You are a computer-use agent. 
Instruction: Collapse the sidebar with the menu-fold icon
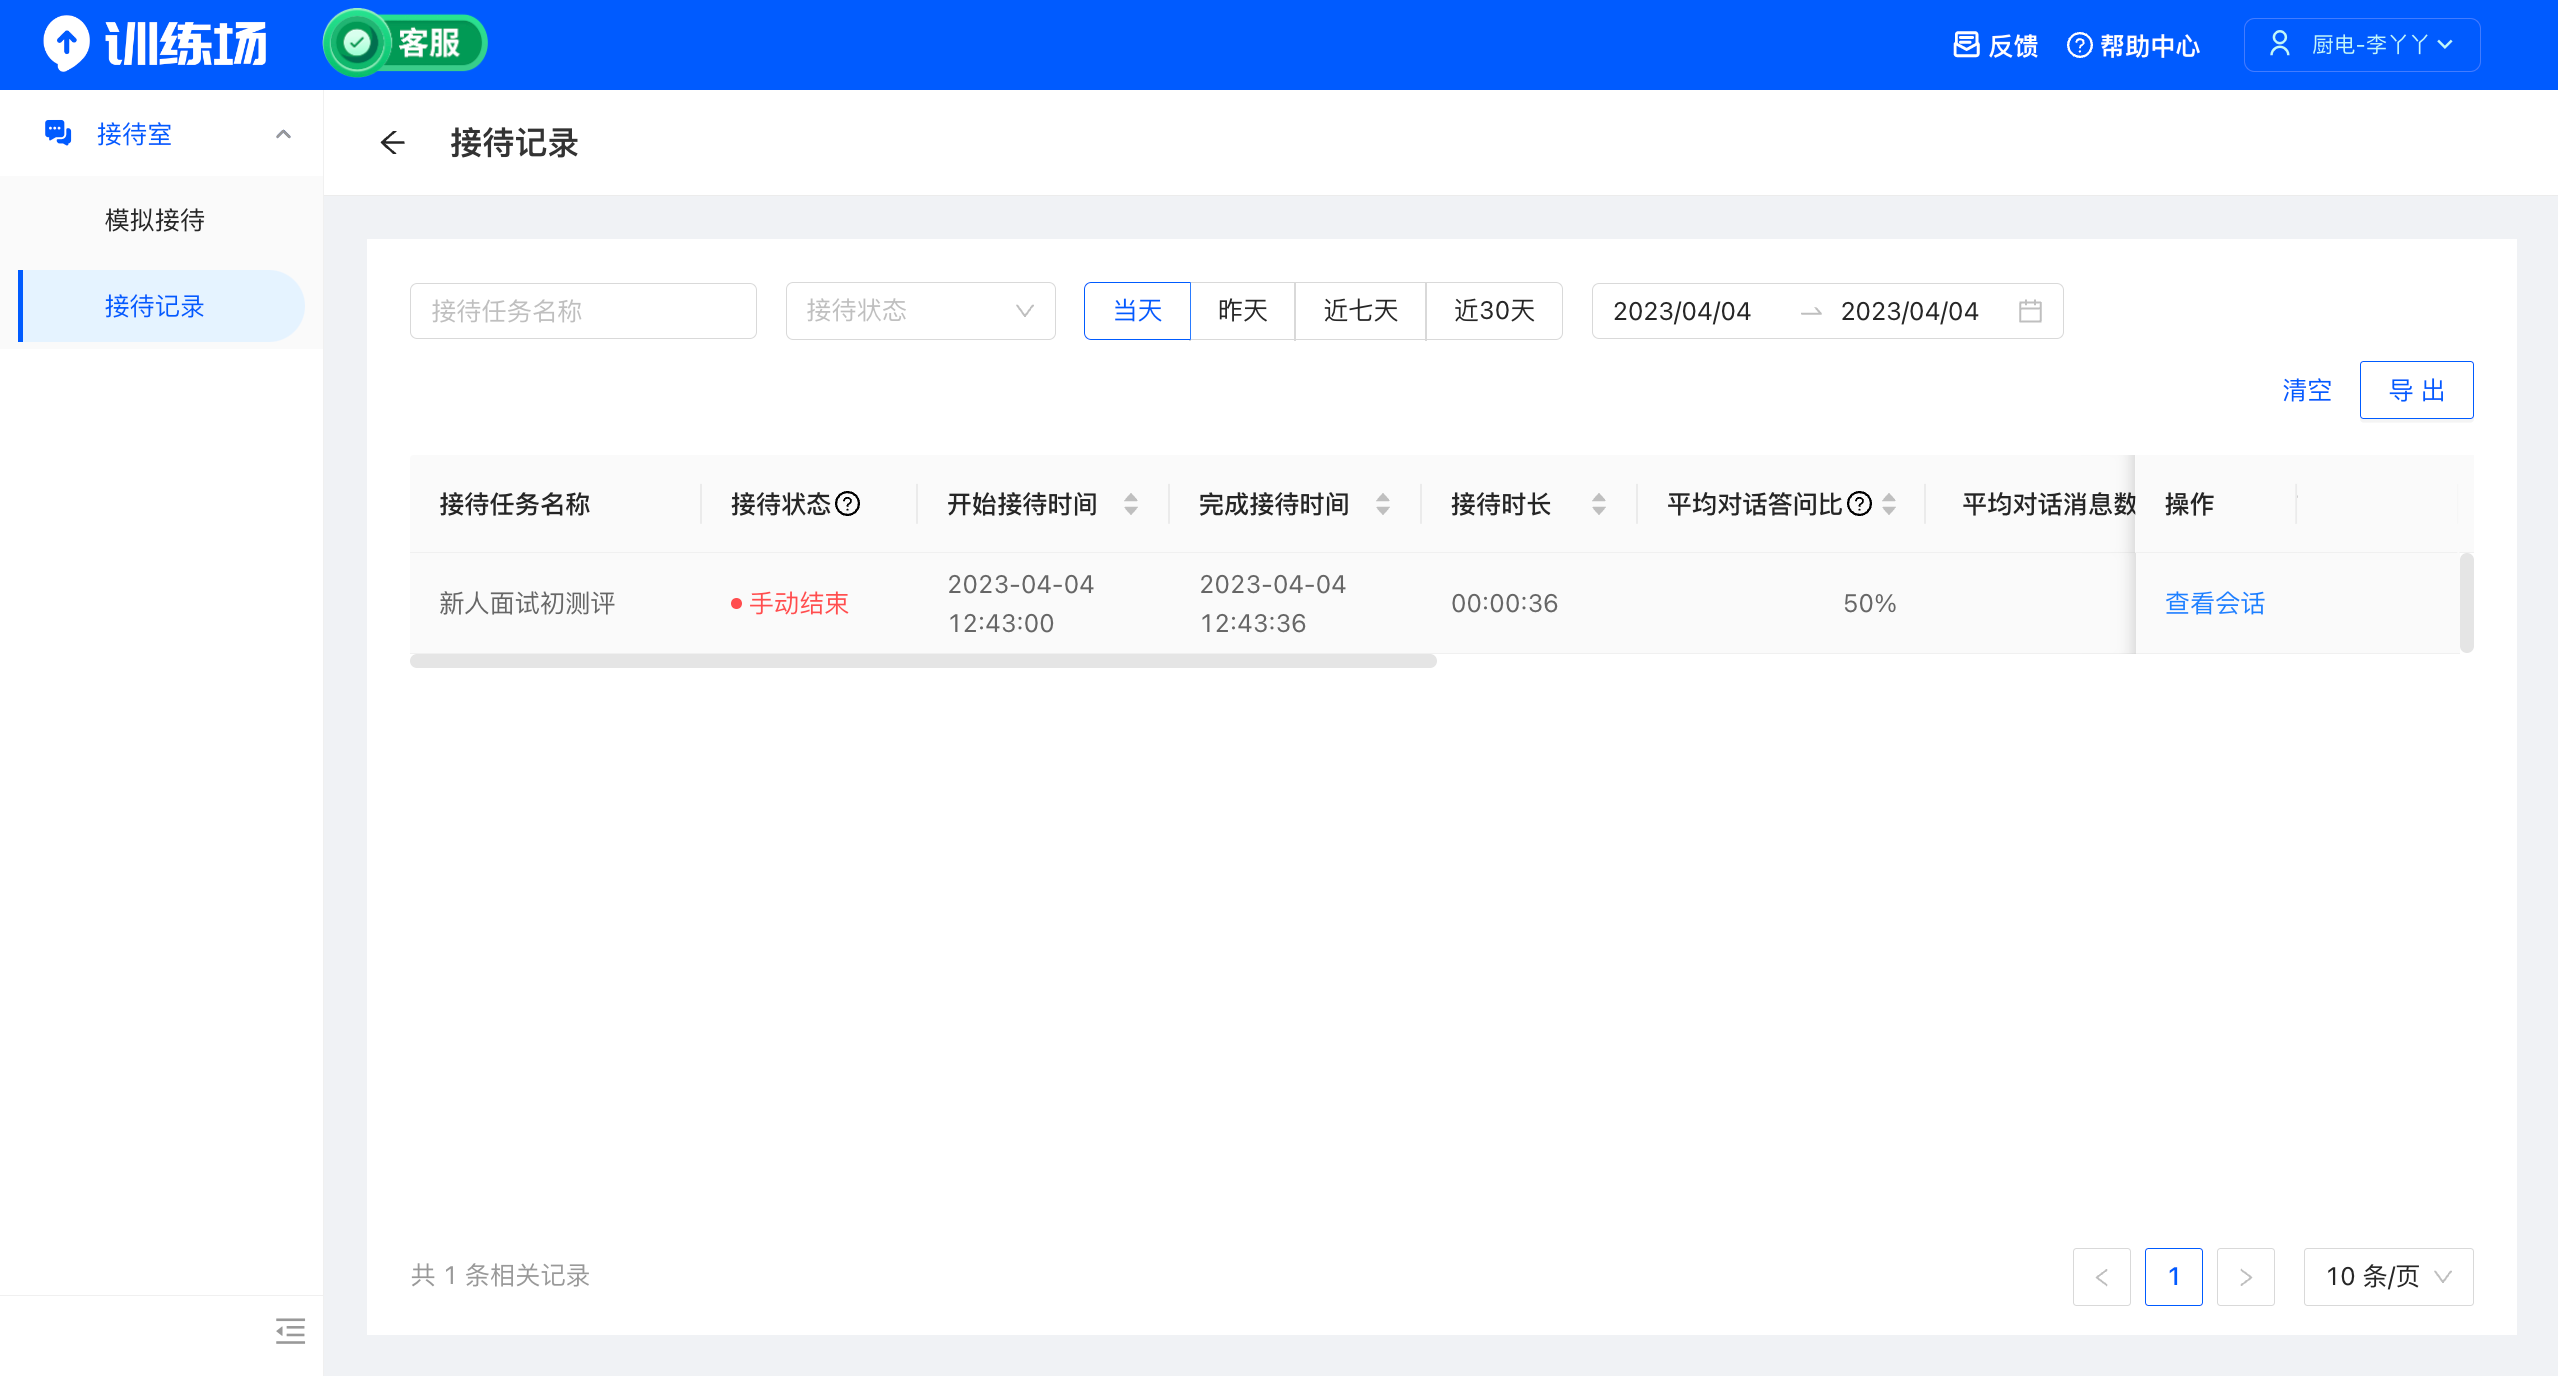tap(290, 1331)
